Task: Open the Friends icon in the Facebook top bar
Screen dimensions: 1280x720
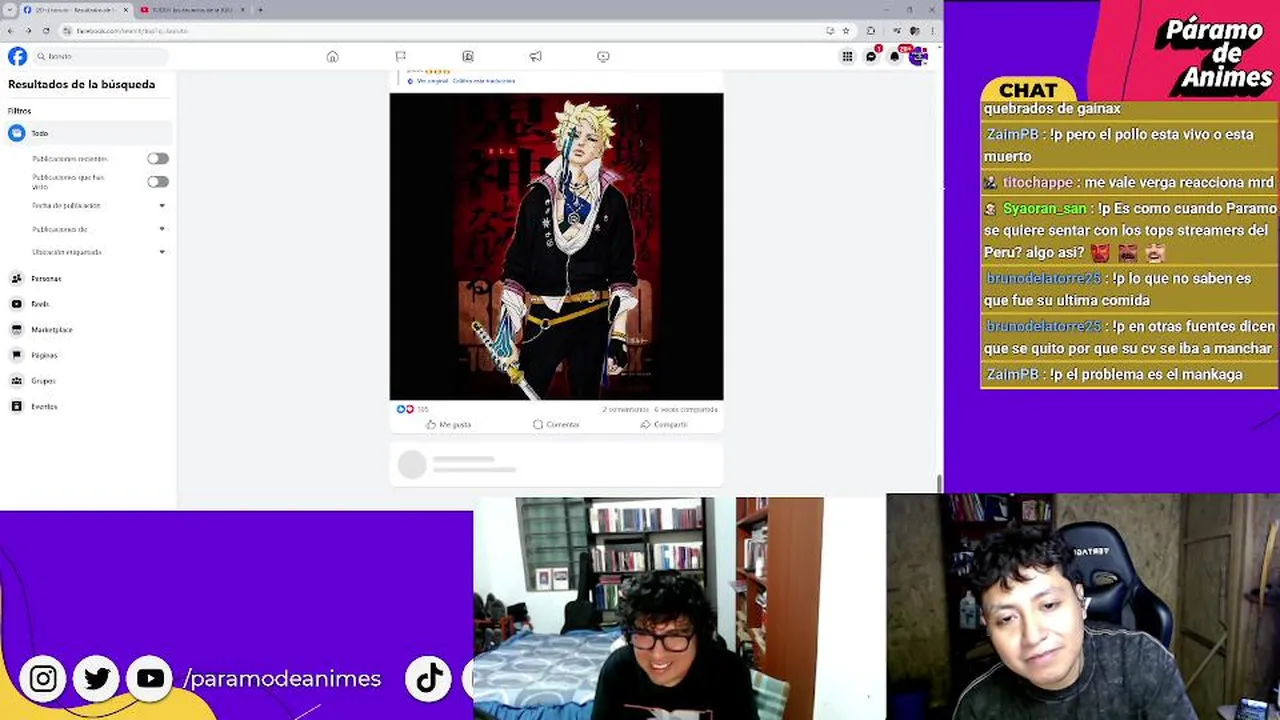Action: point(468,56)
